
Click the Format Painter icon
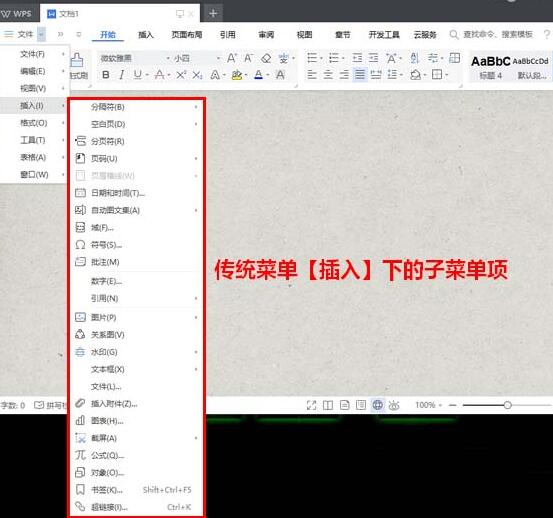click(77, 60)
